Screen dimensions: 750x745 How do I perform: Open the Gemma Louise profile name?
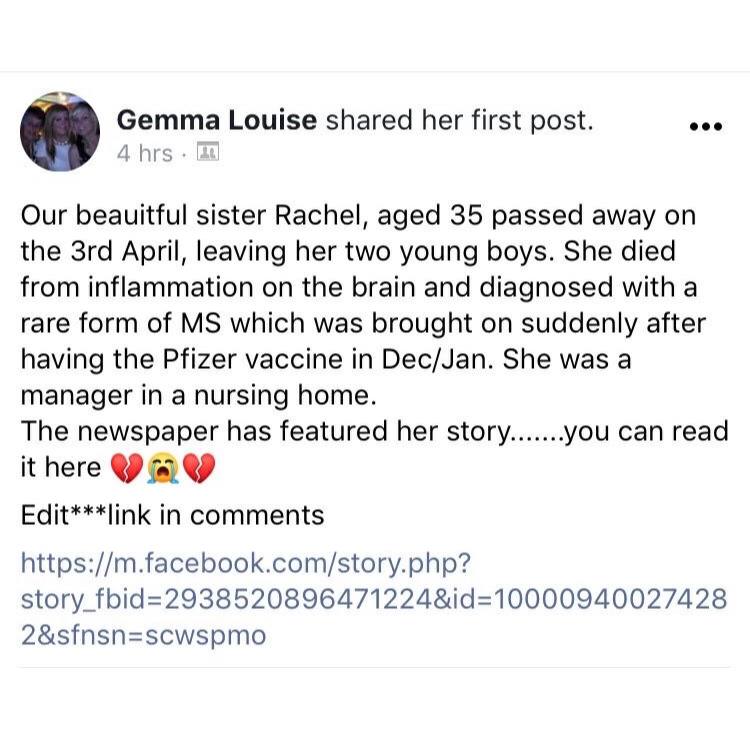217,120
